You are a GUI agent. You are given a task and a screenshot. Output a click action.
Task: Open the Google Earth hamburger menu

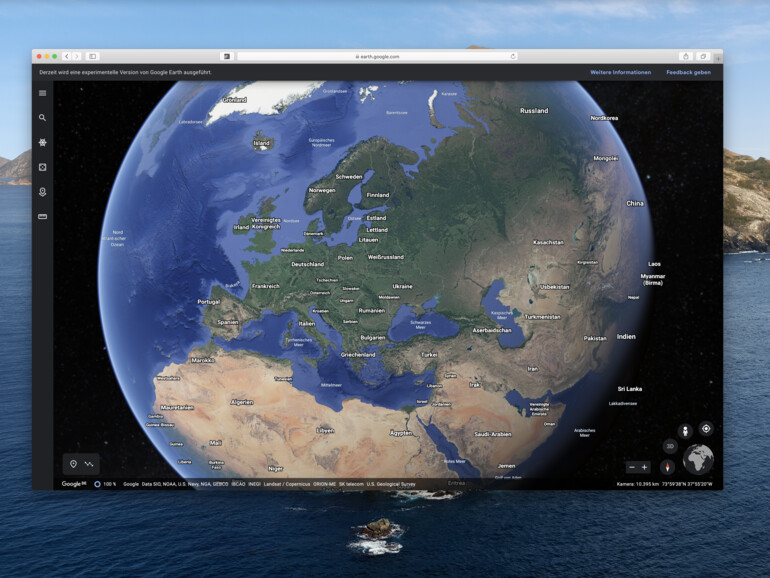(x=43, y=93)
